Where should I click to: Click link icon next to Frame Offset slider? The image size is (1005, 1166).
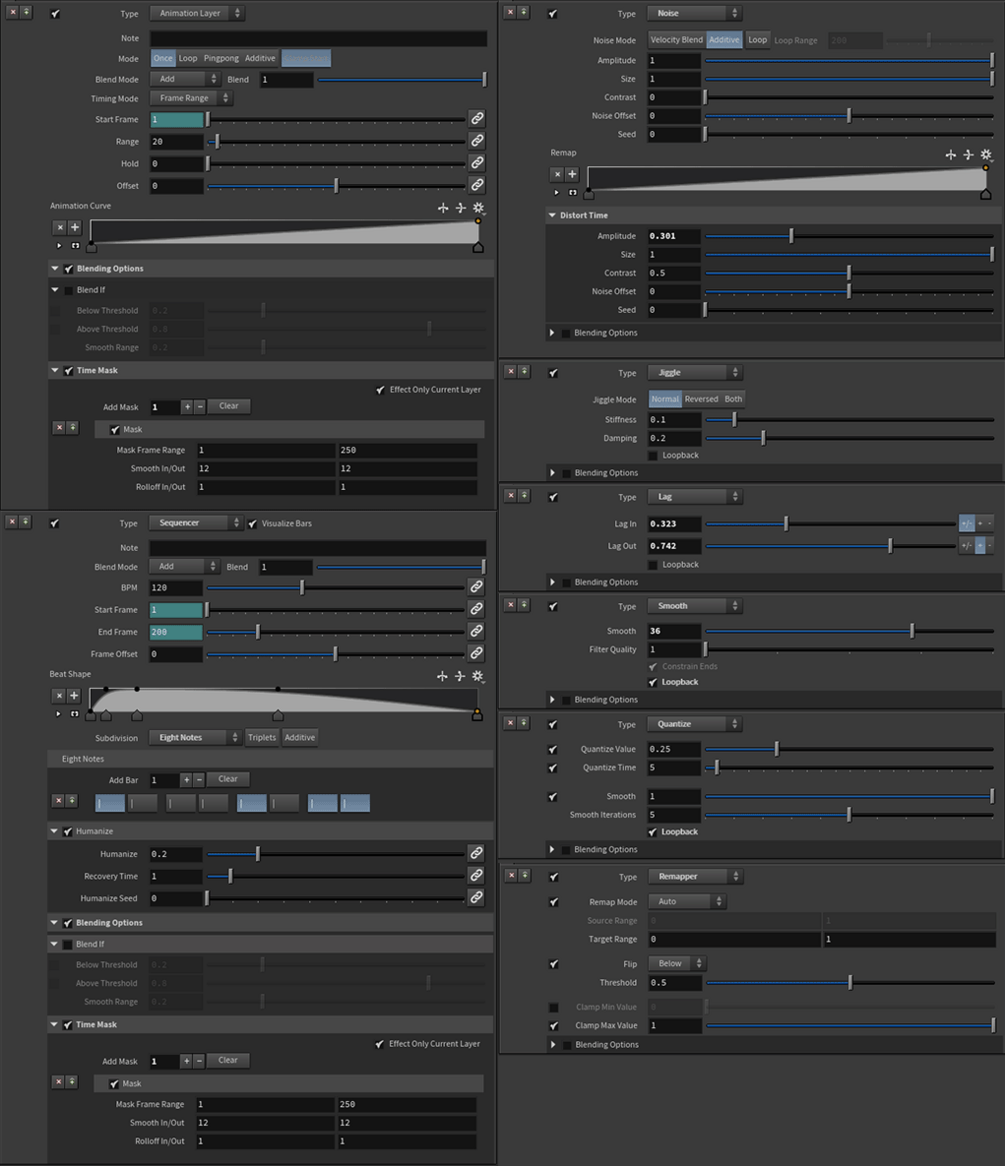point(476,653)
